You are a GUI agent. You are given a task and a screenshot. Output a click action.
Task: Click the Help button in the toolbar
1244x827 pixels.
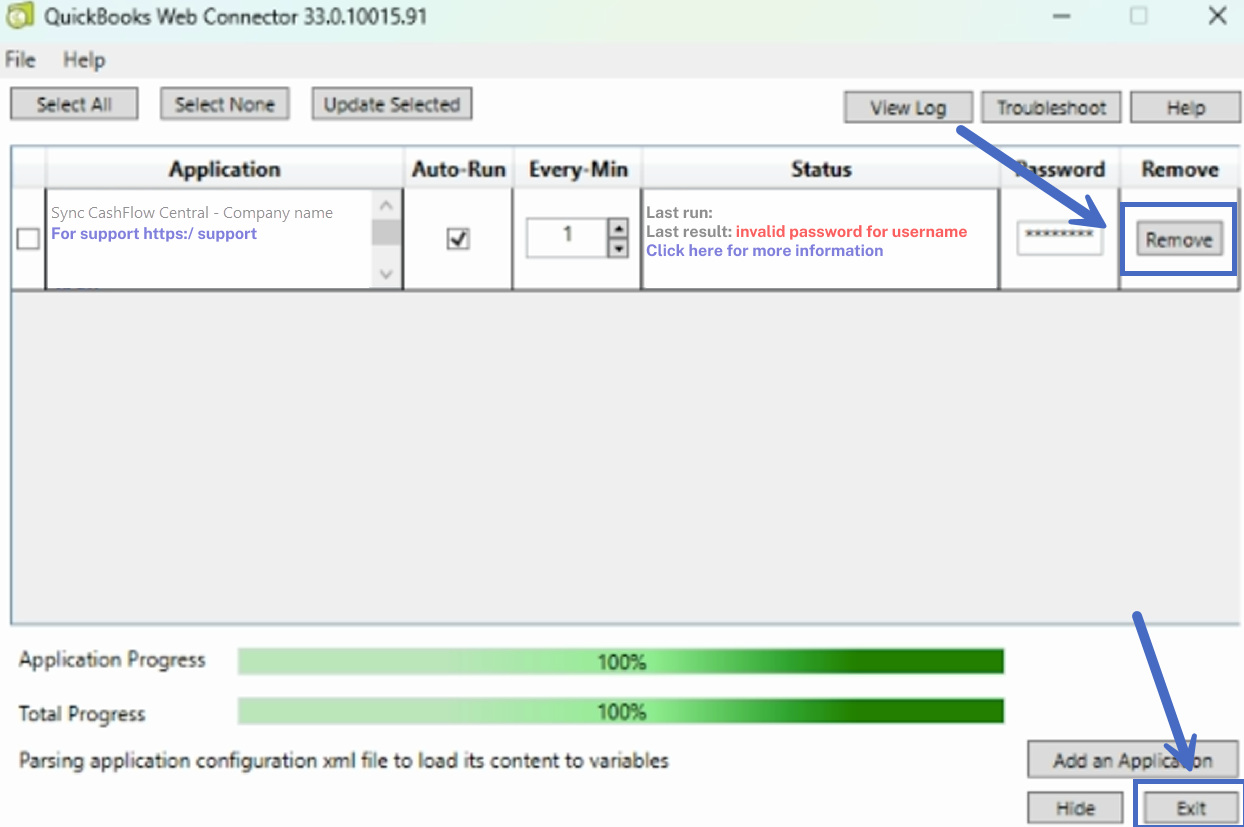(1185, 108)
